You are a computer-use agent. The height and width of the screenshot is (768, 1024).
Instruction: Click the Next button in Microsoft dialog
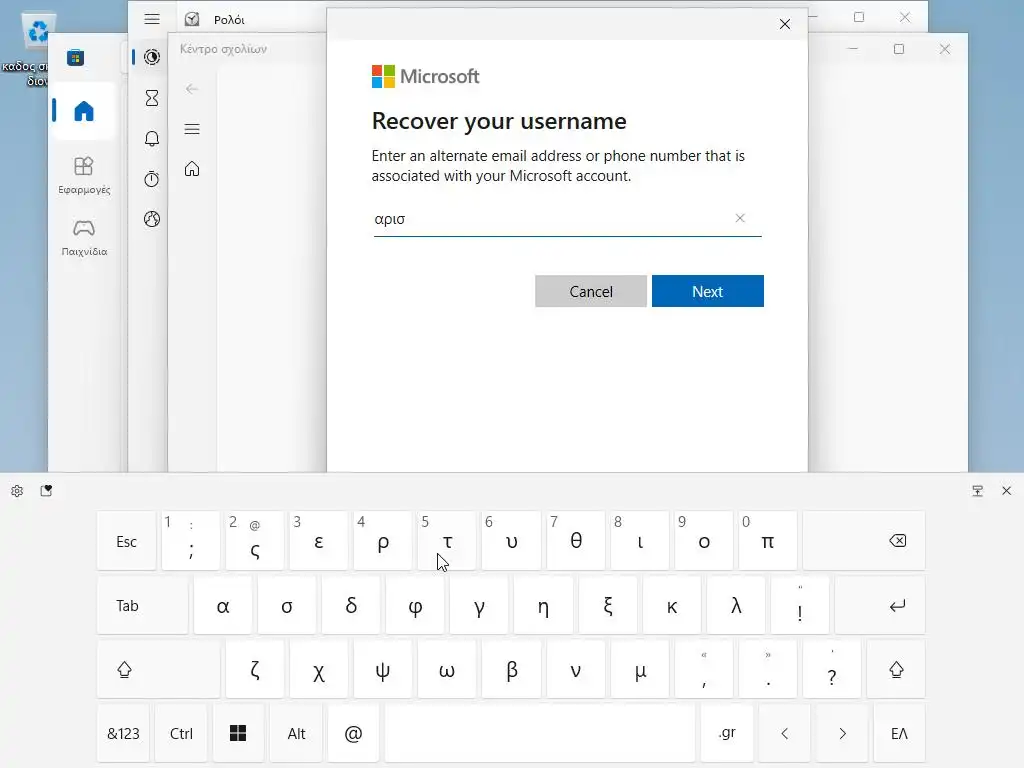[x=707, y=291]
